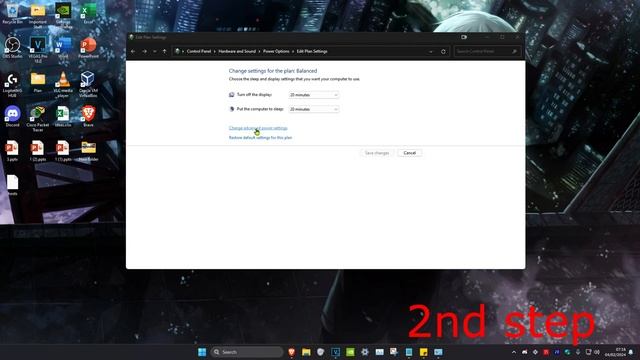This screenshot has height=360, width=640.
Task: Click the Save changes button
Action: pos(377,153)
